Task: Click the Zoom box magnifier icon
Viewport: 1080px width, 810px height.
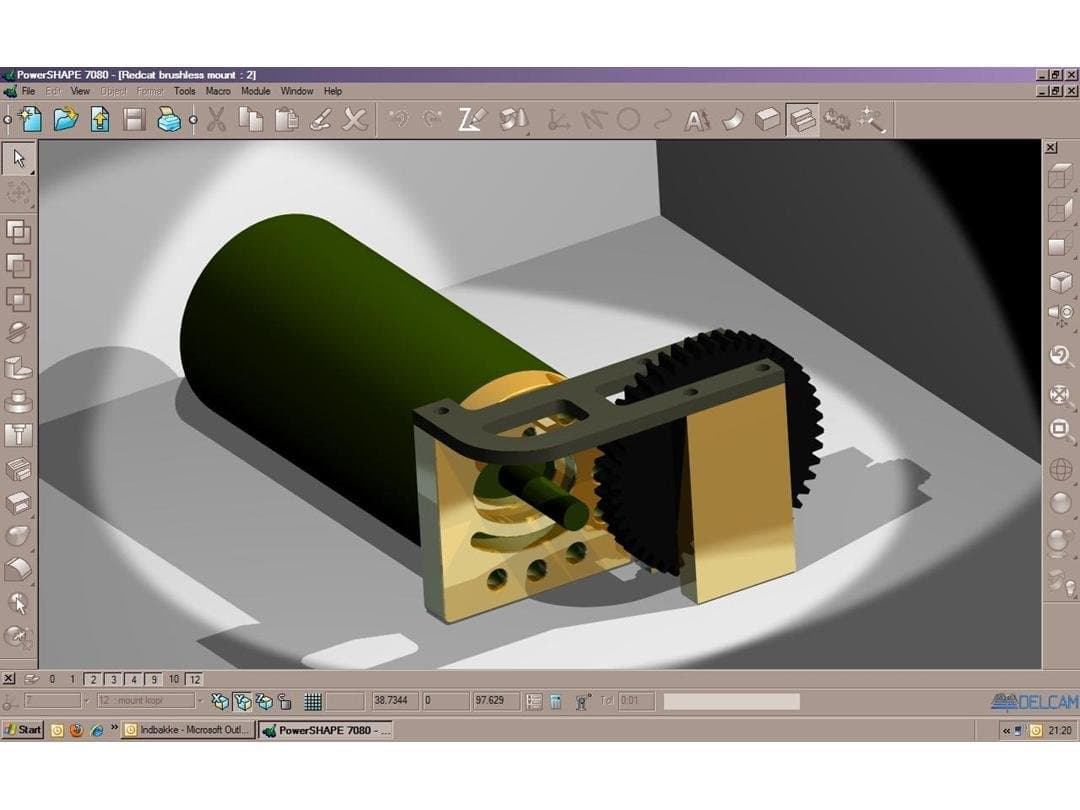Action: pyautogui.click(x=1061, y=431)
